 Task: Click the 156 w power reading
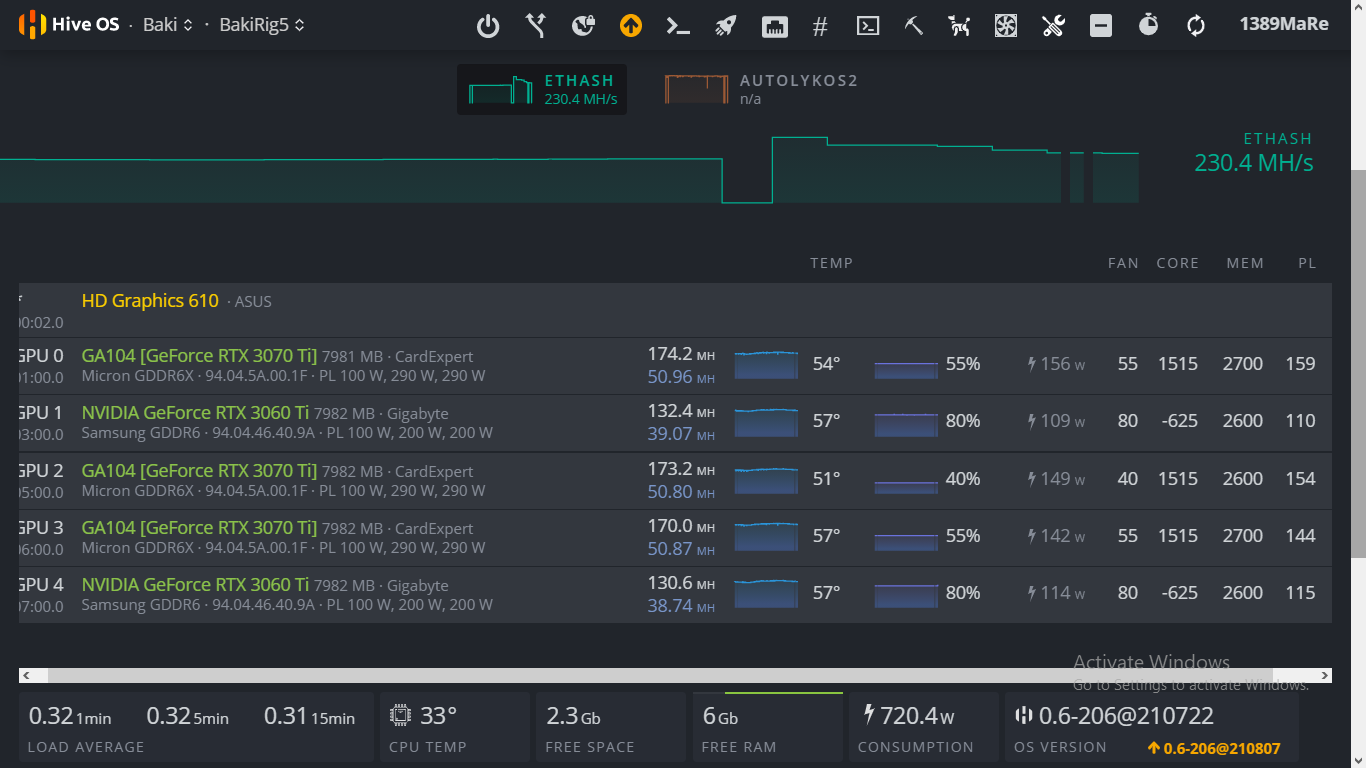(x=1056, y=364)
